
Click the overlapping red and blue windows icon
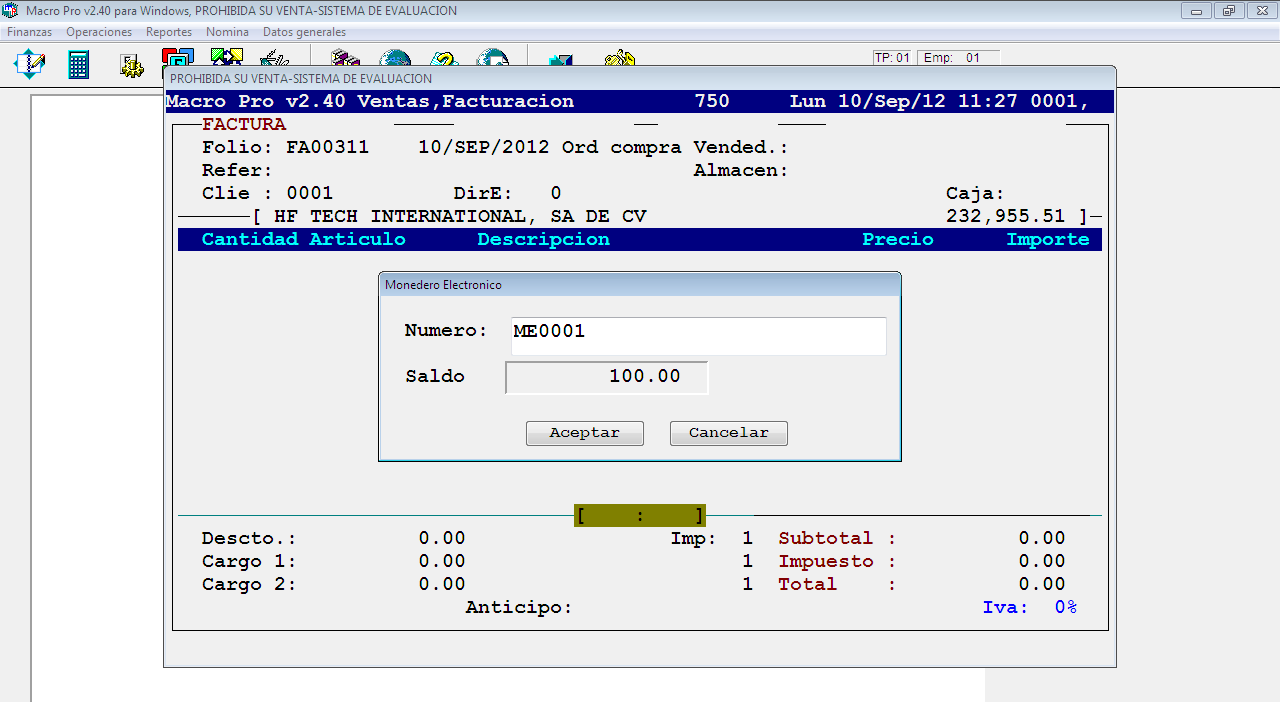point(179,57)
